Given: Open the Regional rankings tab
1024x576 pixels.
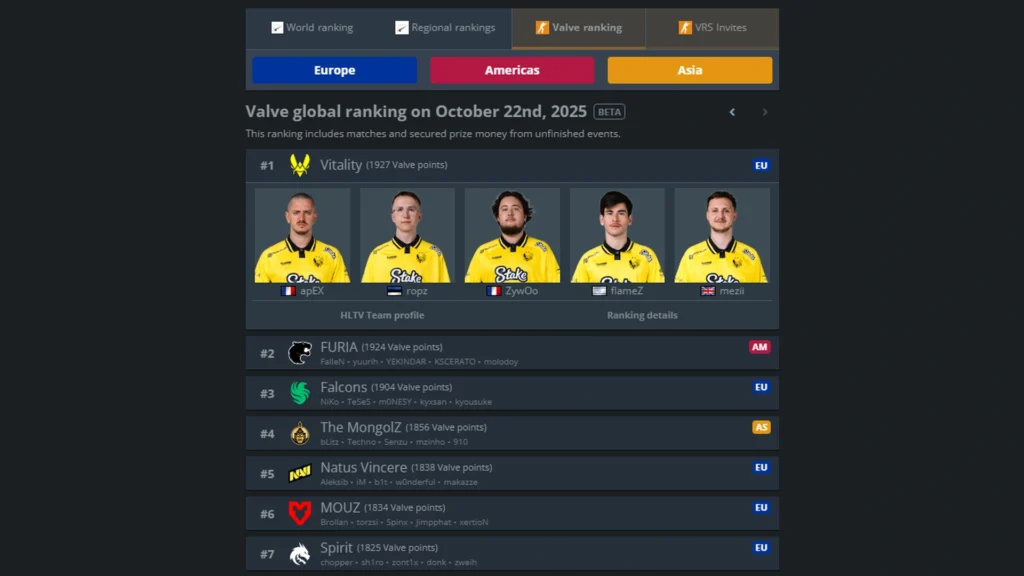Looking at the screenshot, I should 445,27.
